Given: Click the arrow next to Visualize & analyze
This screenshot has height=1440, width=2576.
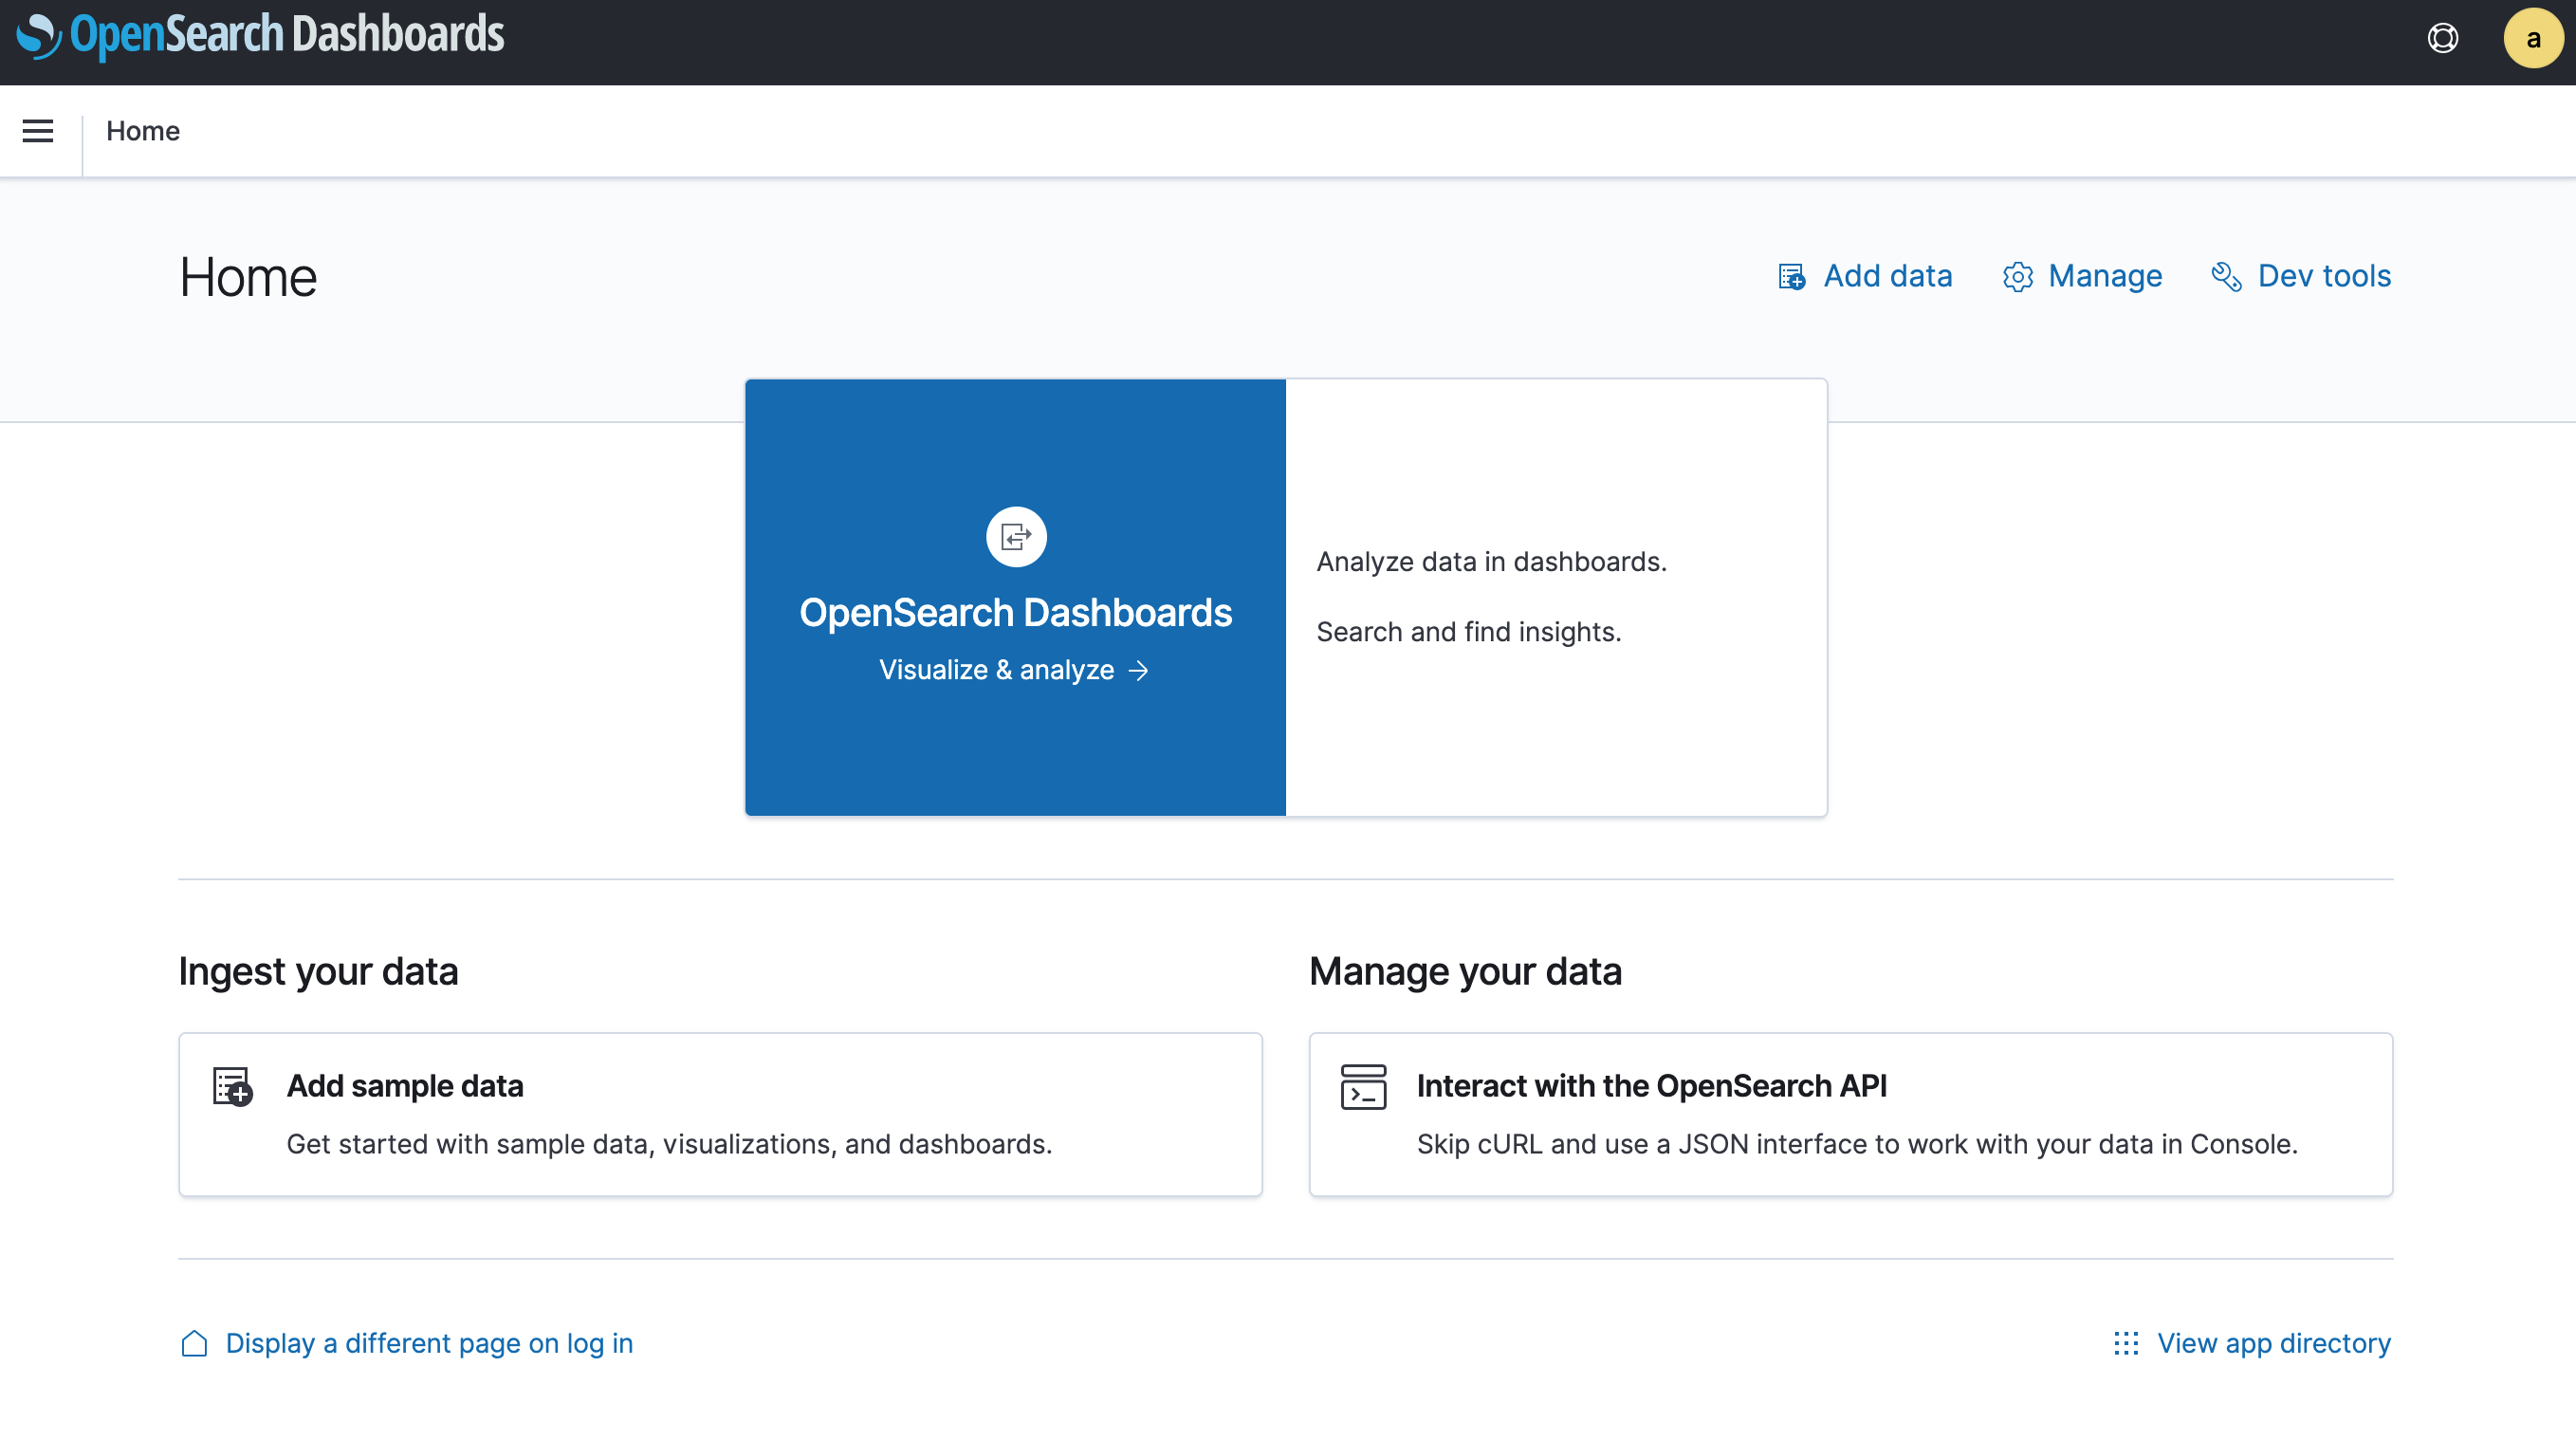Looking at the screenshot, I should (x=1140, y=671).
